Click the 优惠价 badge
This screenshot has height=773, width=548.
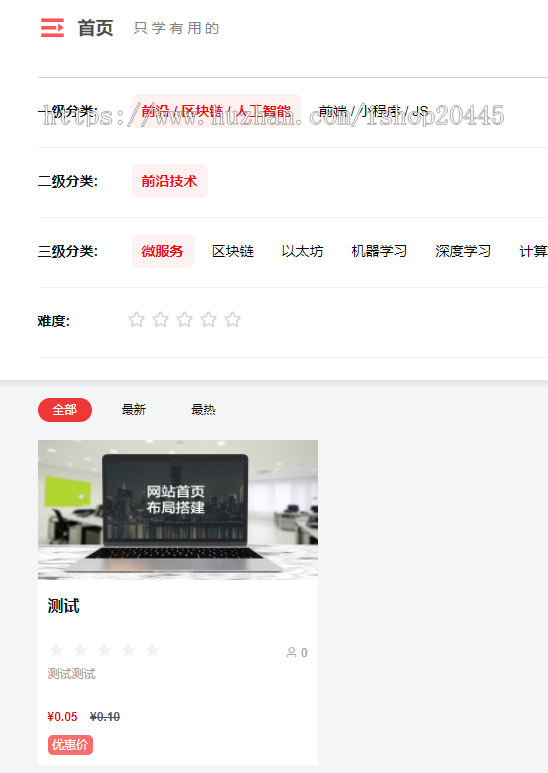pos(70,745)
